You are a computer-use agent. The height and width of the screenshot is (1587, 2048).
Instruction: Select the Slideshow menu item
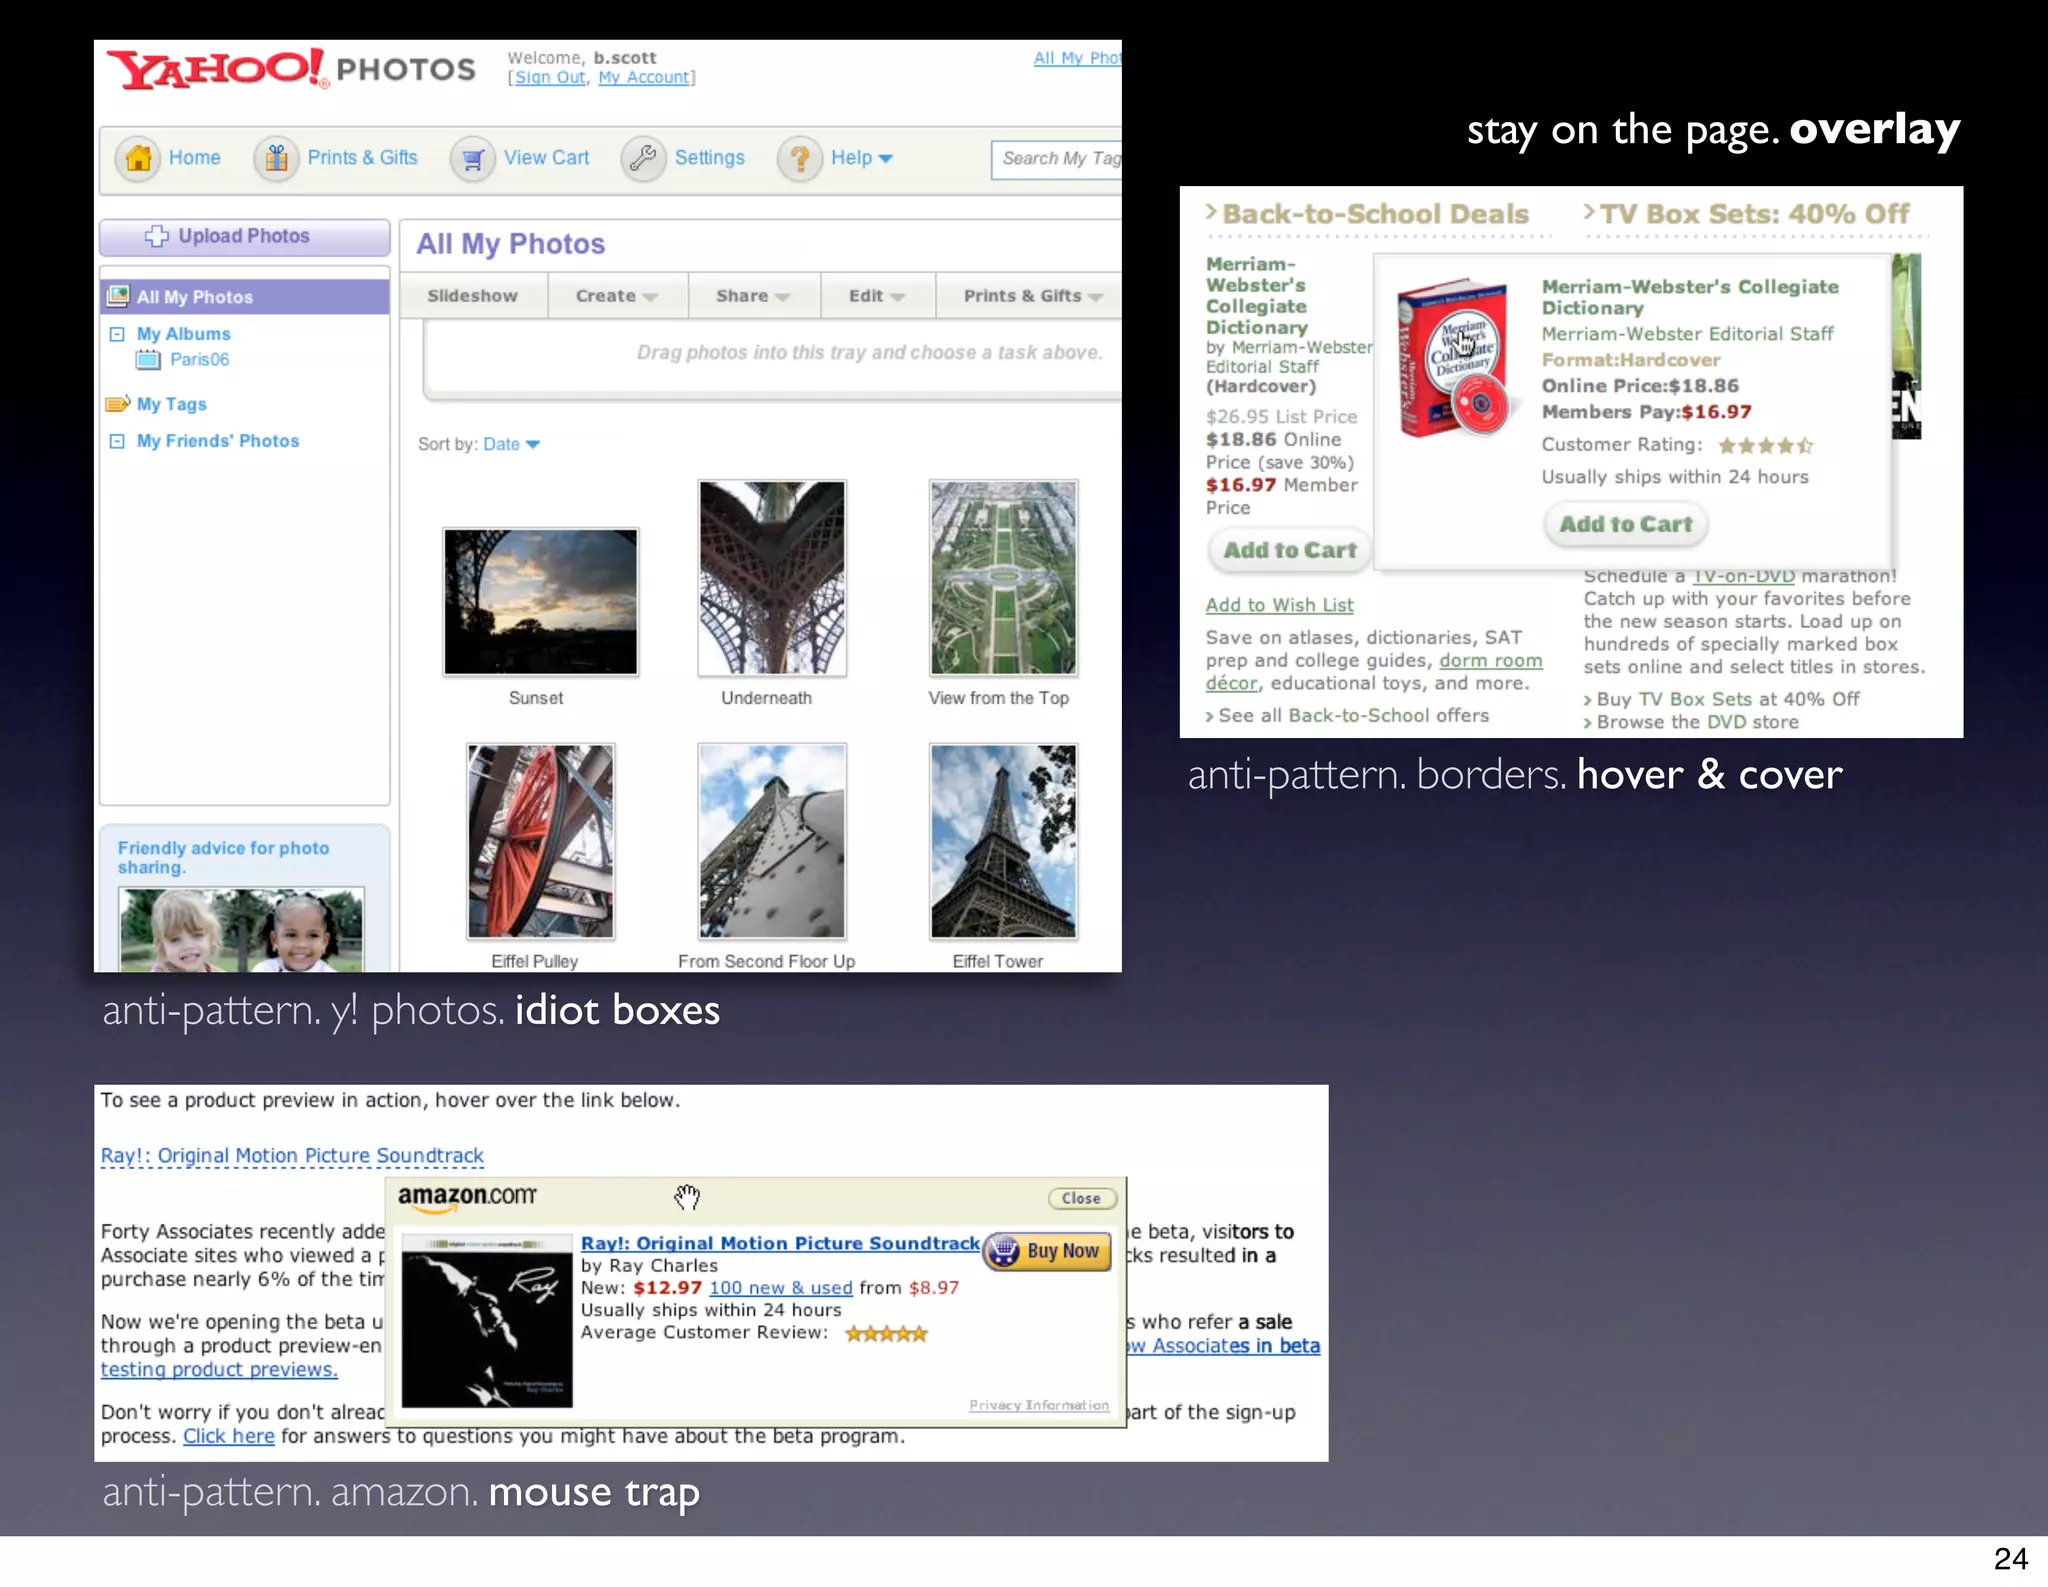[x=473, y=296]
